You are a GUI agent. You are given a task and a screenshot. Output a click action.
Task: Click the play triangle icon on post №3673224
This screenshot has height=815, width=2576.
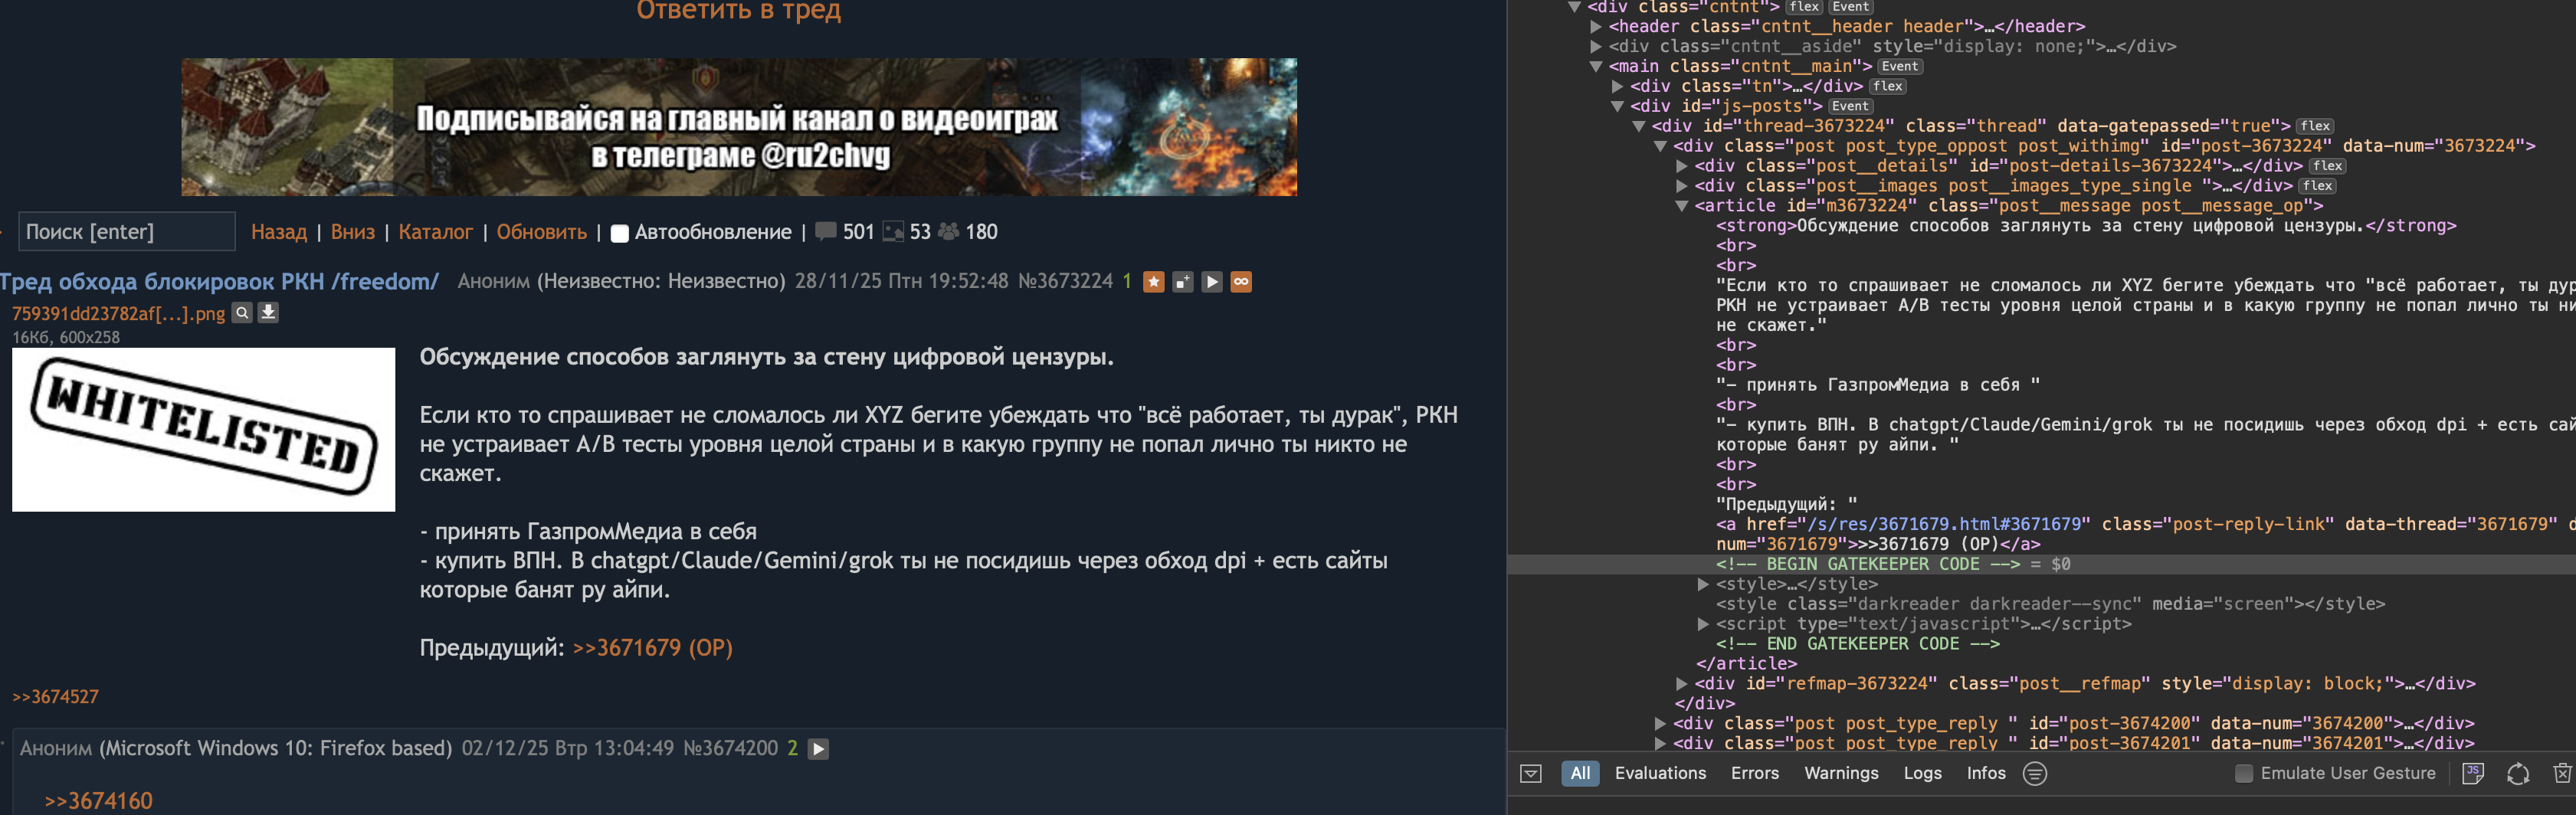pyautogui.click(x=1212, y=282)
